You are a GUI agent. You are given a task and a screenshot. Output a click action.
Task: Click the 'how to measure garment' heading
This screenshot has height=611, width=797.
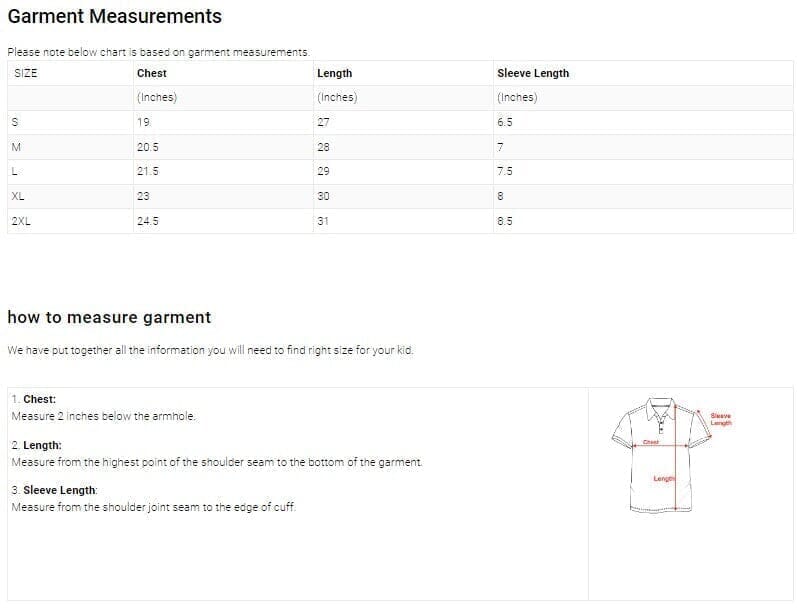[109, 317]
